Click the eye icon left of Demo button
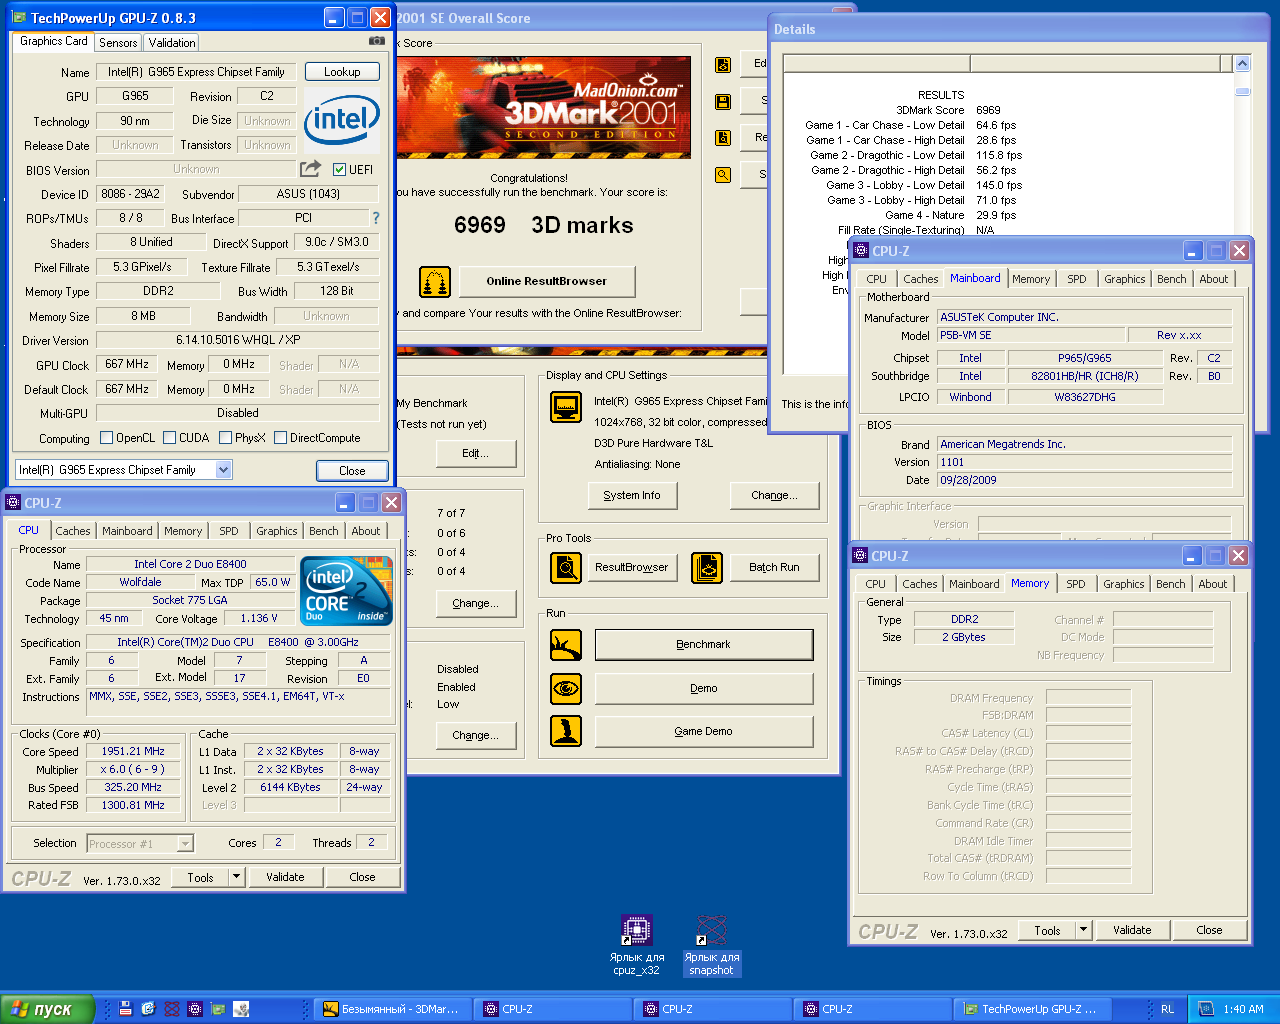 click(566, 689)
